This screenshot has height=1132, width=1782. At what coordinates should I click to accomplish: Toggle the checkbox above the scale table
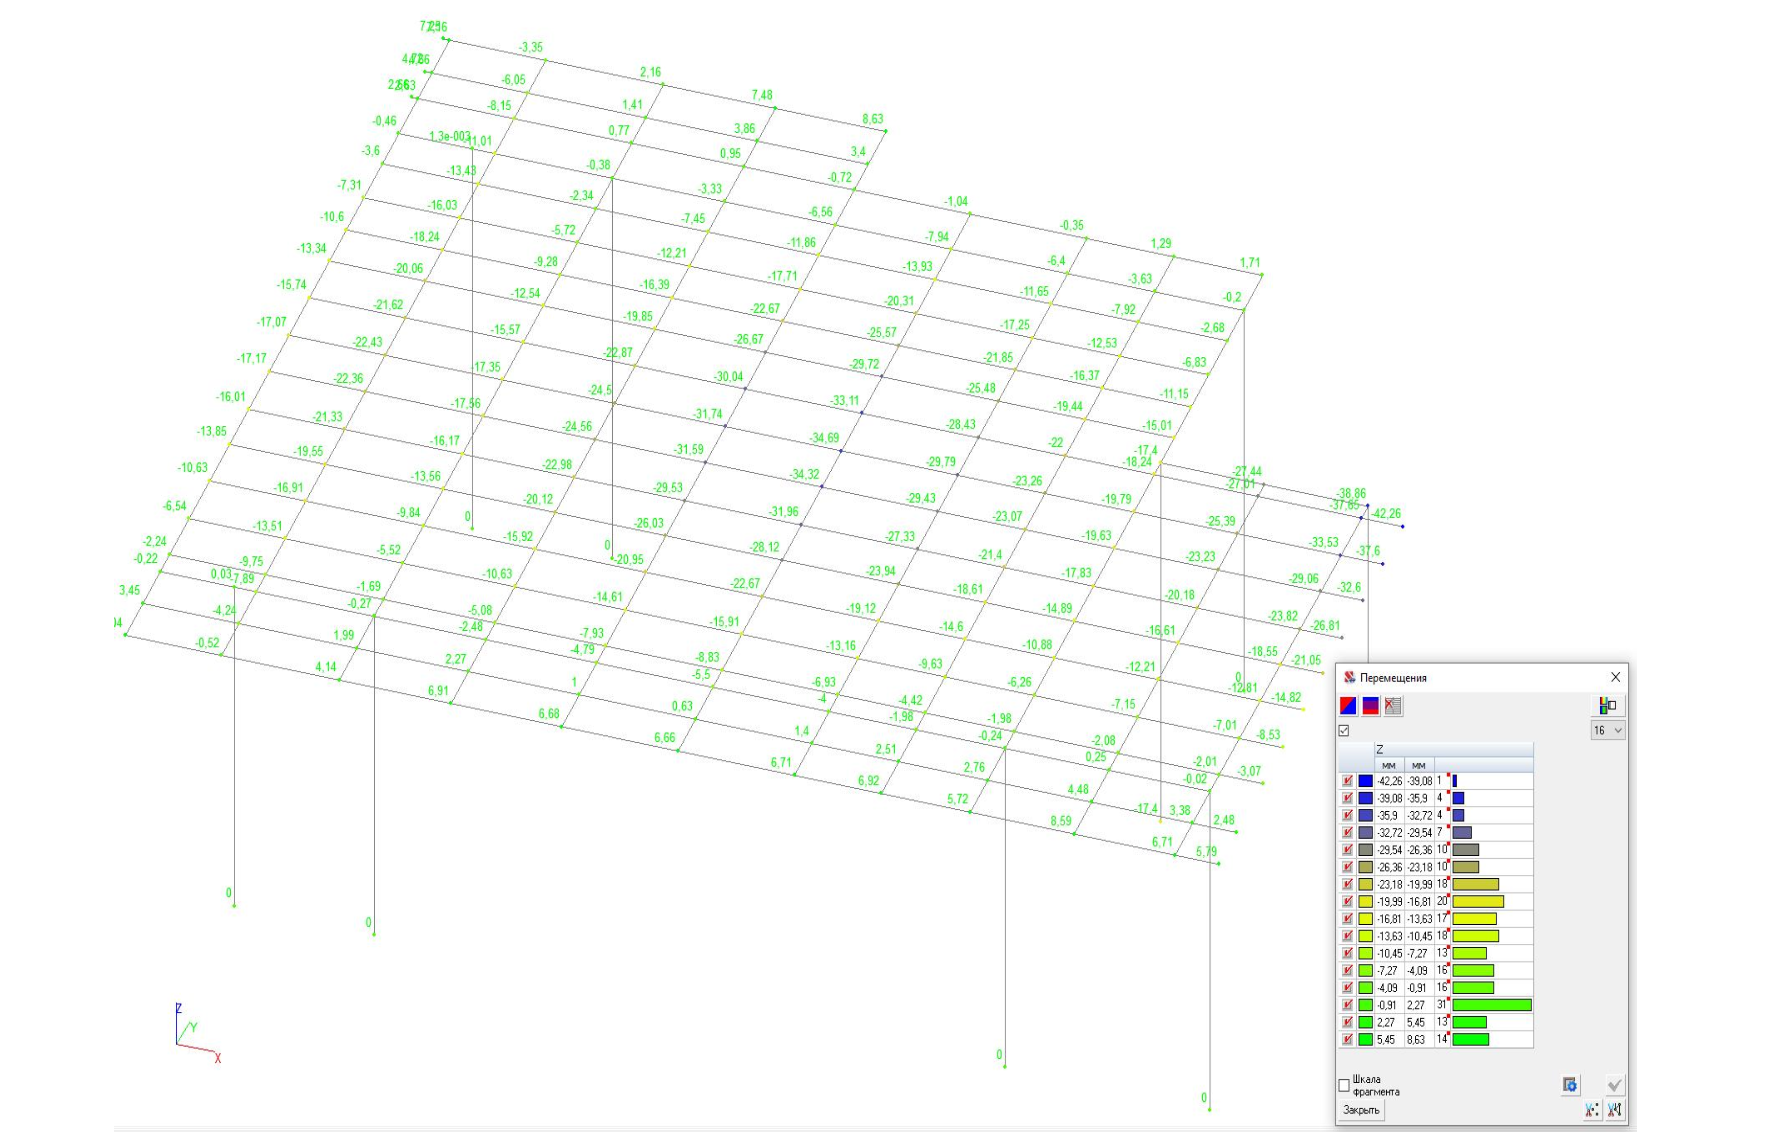(x=1344, y=731)
